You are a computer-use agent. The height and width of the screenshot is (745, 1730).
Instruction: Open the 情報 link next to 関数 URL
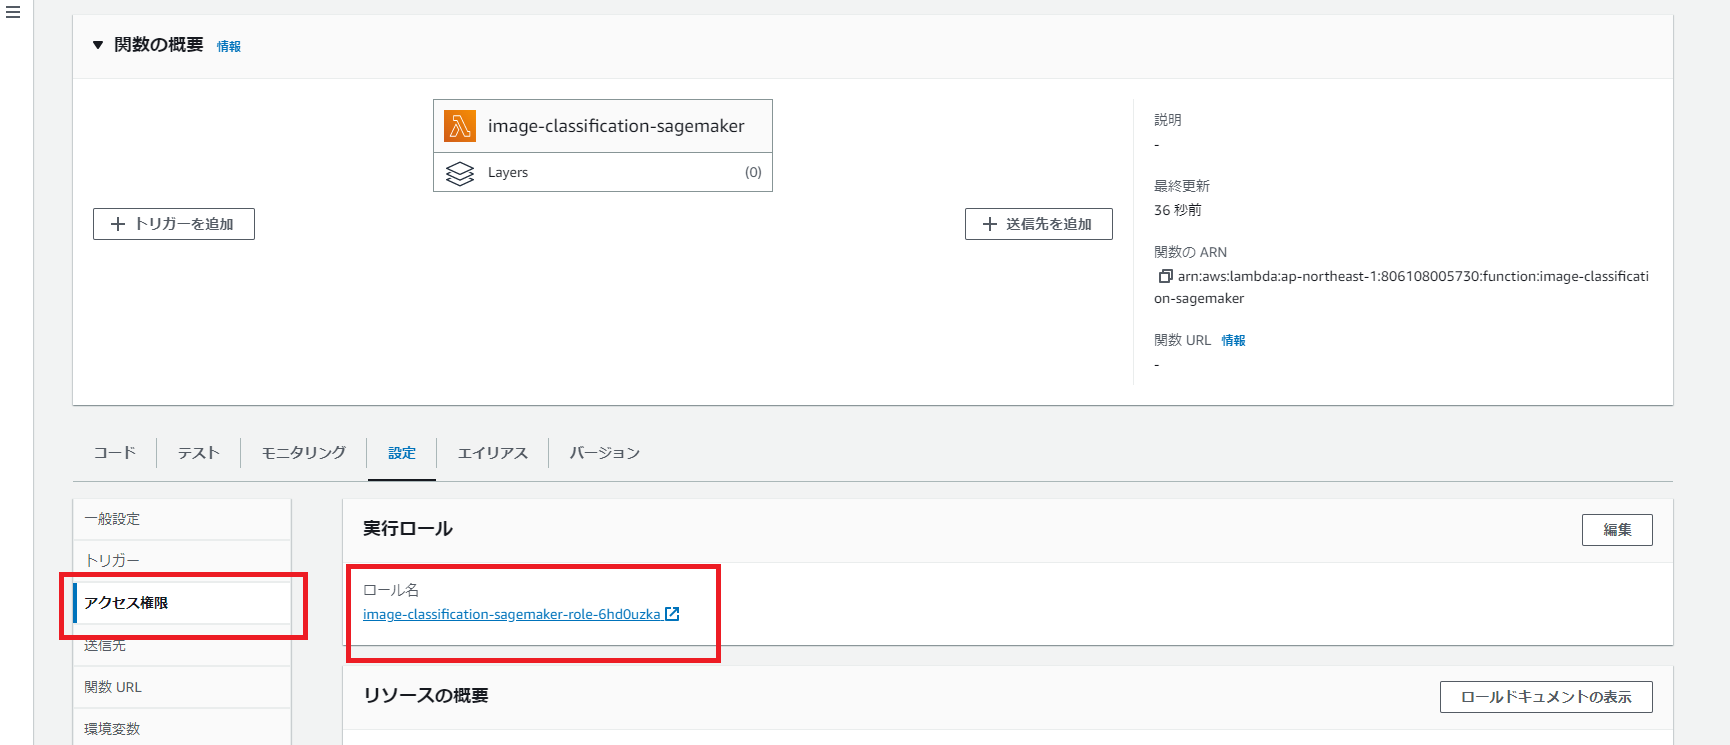point(1233,340)
